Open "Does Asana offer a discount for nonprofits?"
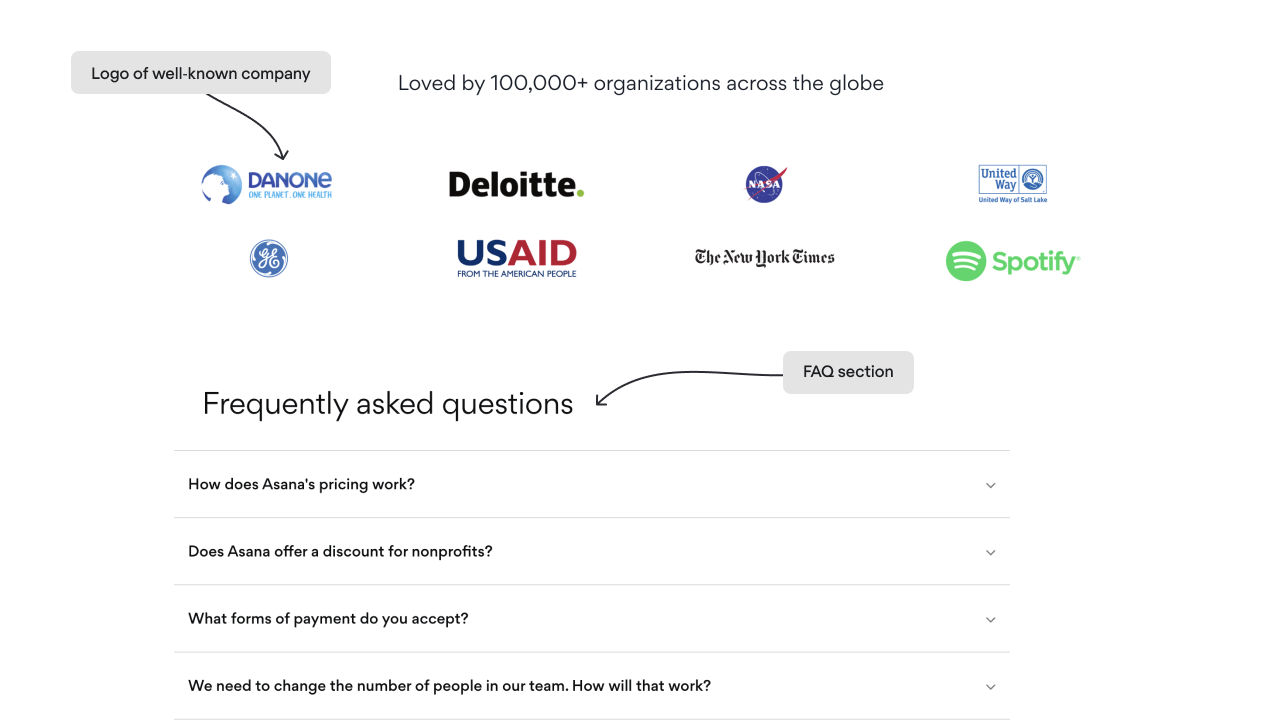Viewport: 1280px width, 720px height. tap(592, 551)
